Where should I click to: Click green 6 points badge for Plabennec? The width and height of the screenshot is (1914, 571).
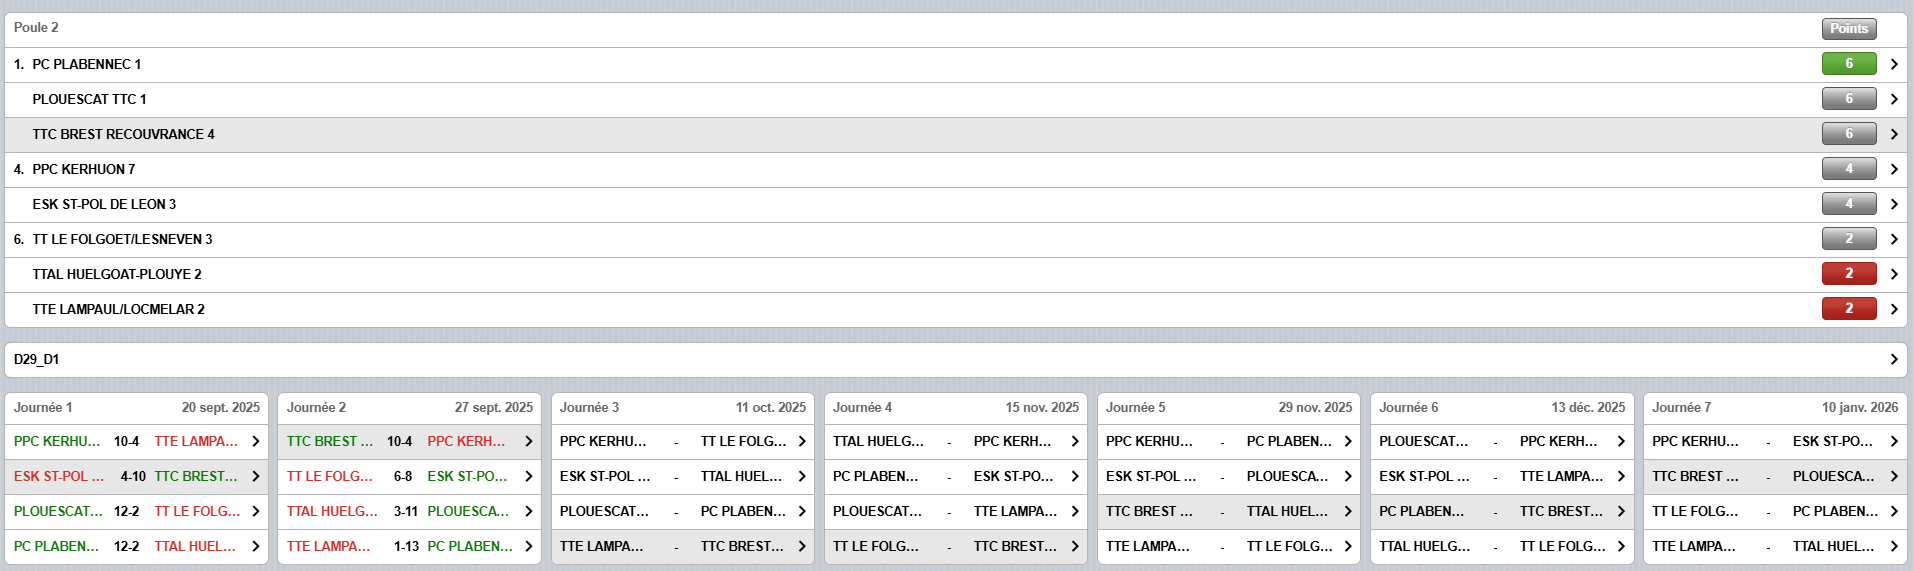1848,64
